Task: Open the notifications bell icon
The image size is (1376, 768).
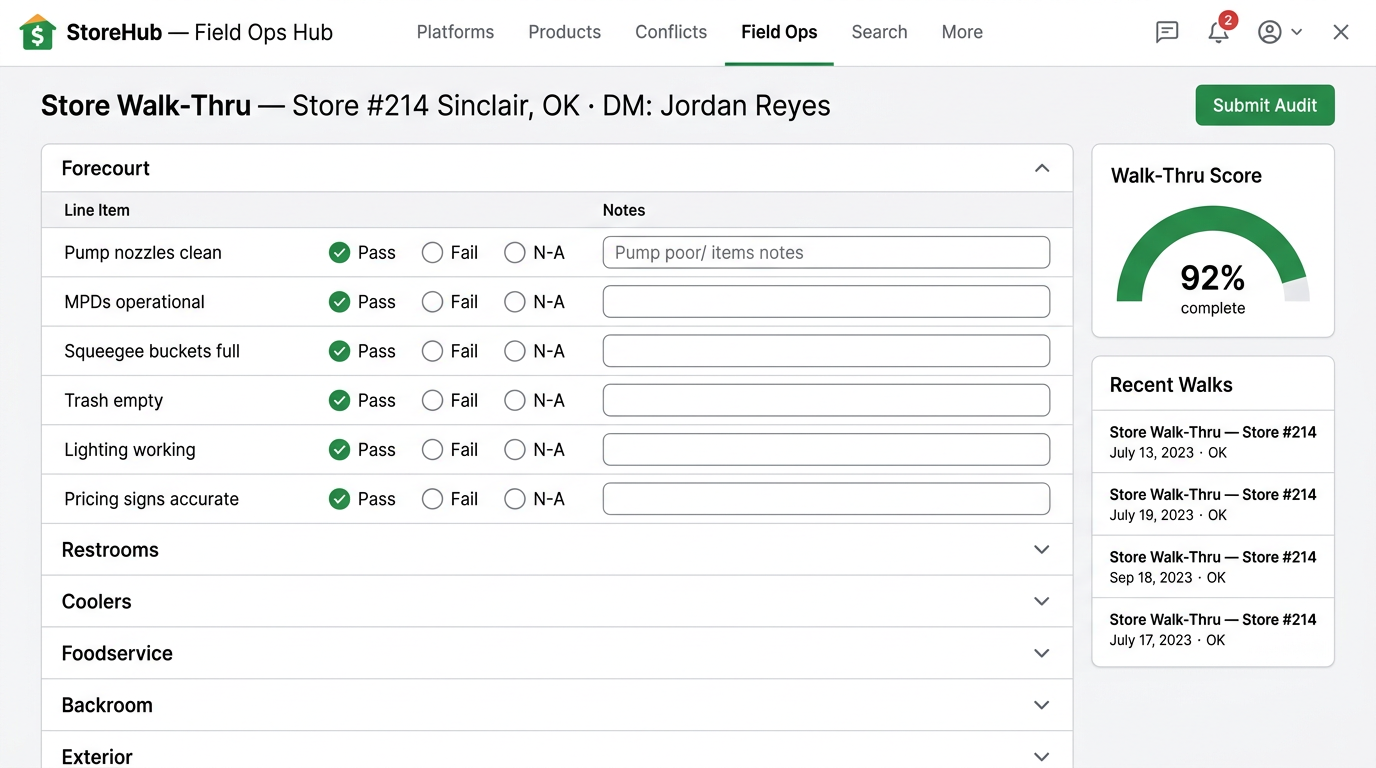Action: point(1218,32)
